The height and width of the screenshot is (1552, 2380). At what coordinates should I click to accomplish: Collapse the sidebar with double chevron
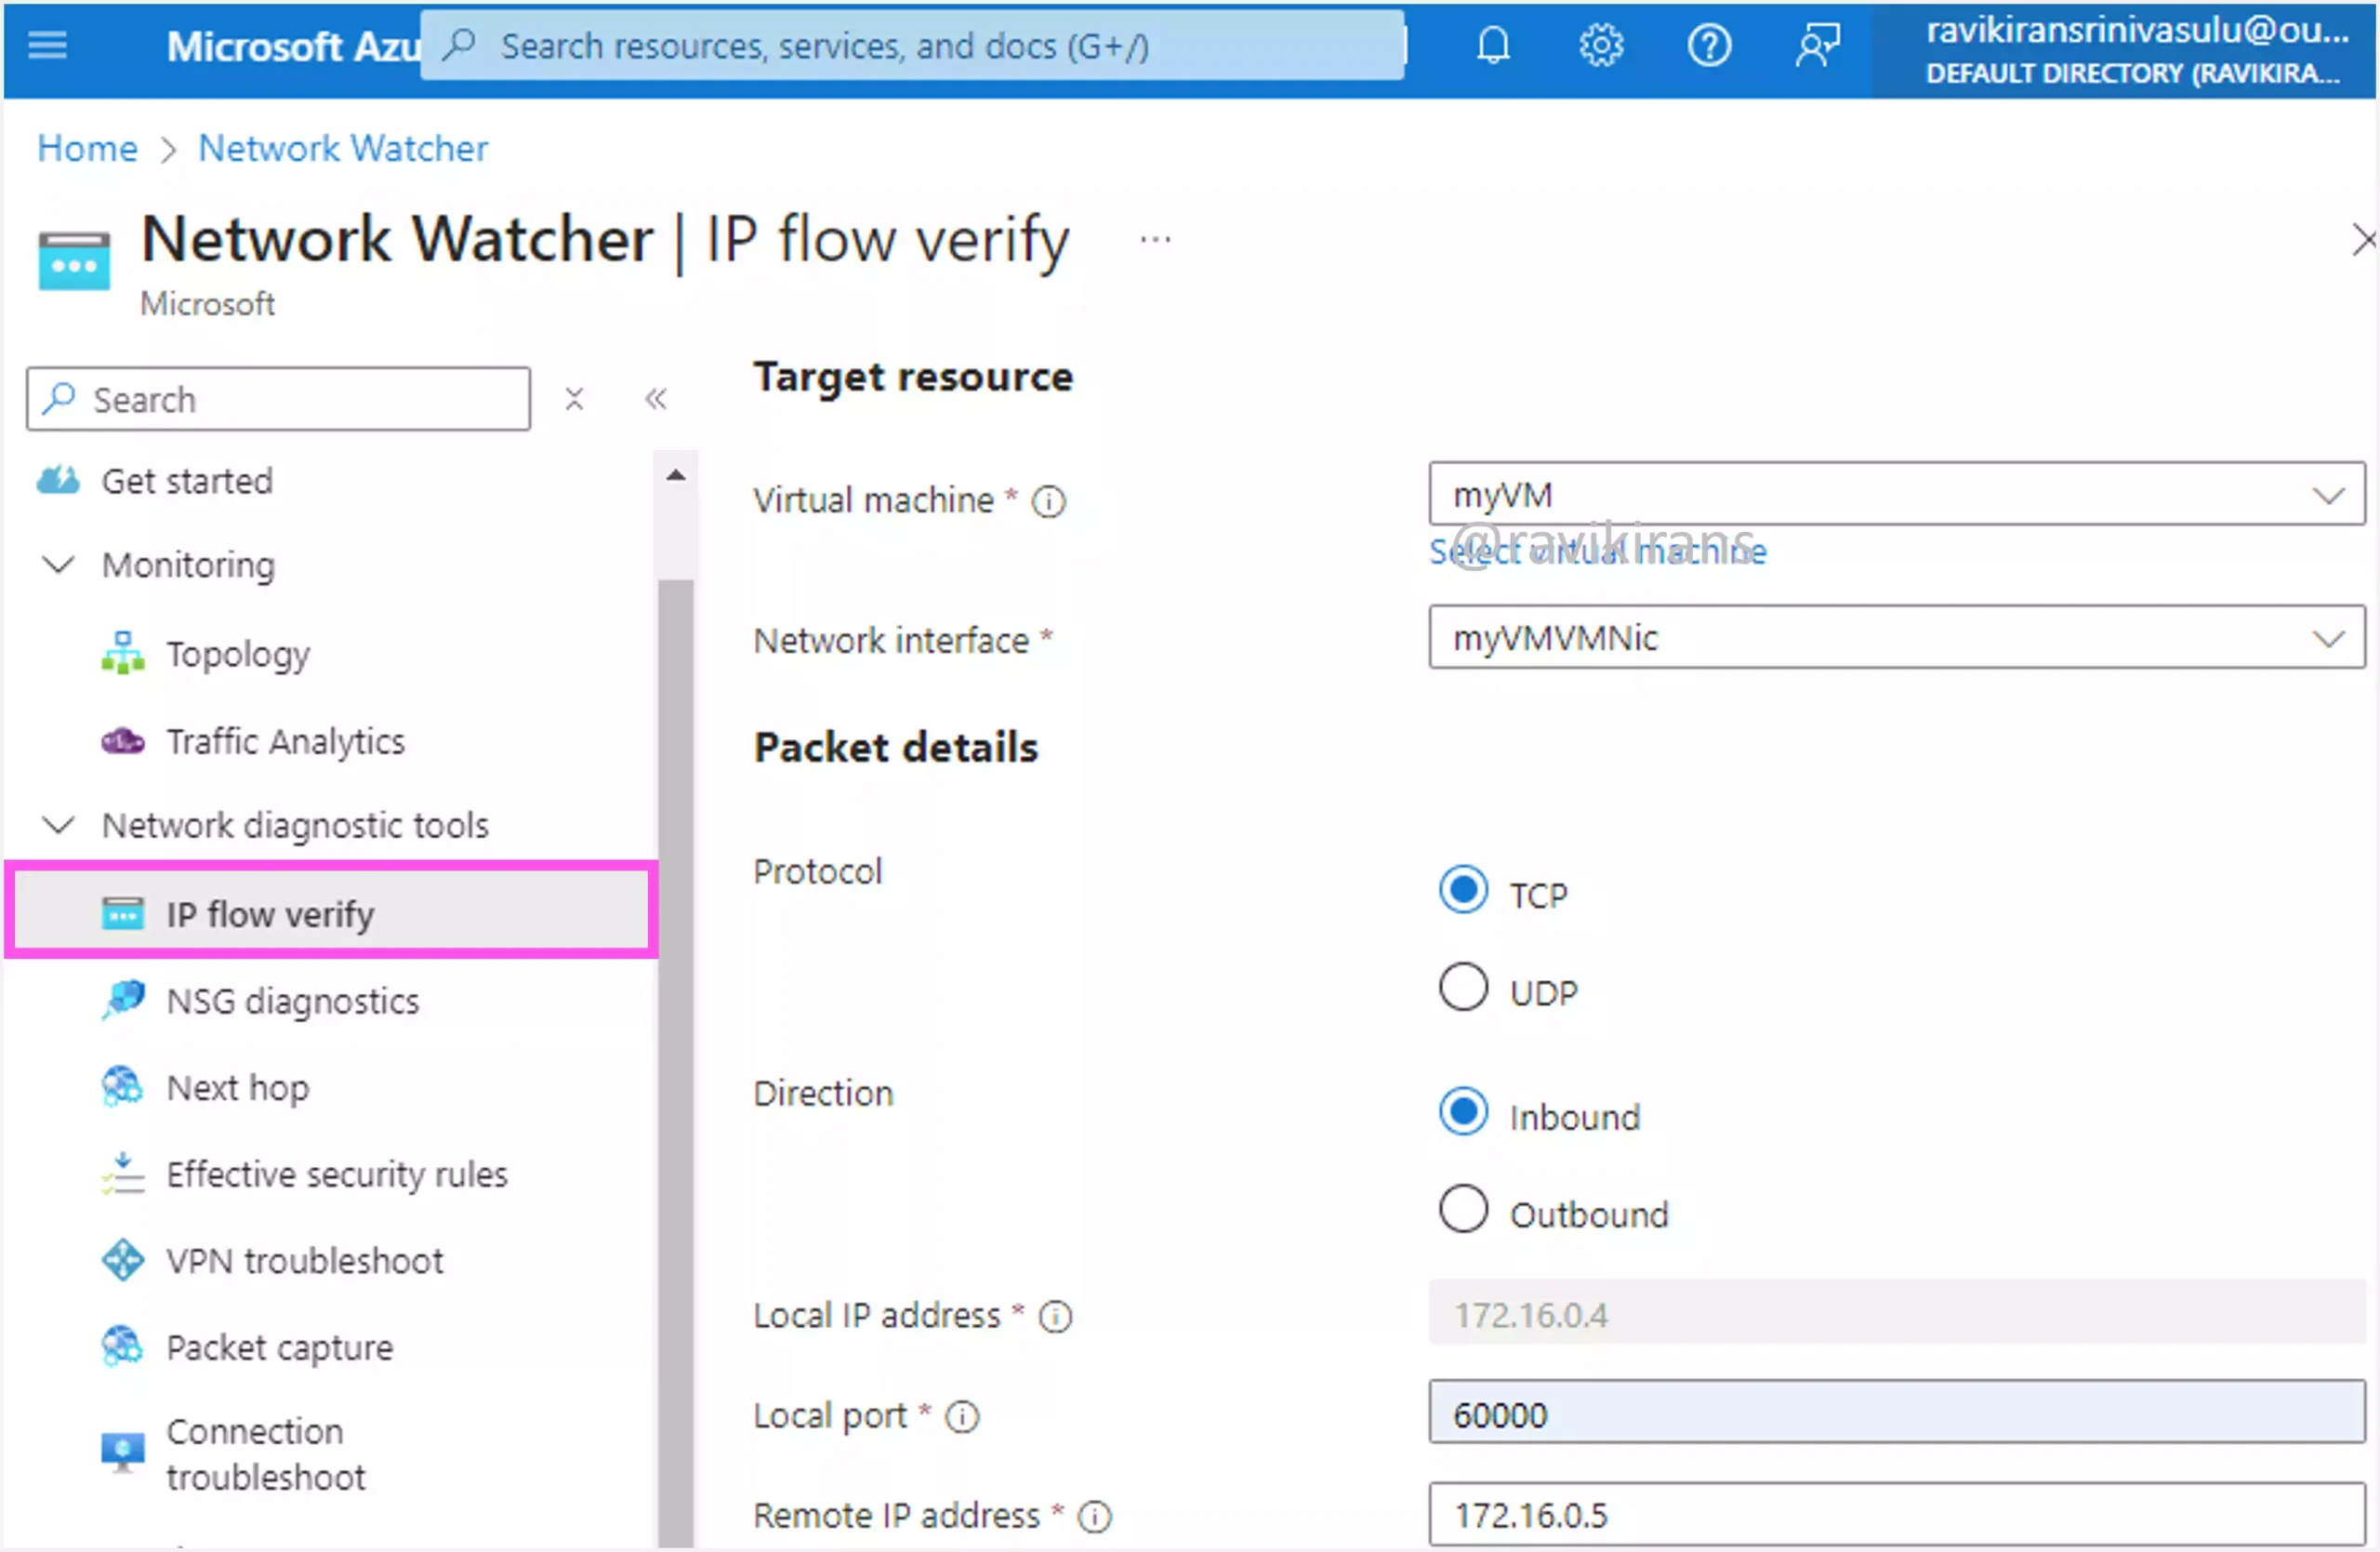655,399
